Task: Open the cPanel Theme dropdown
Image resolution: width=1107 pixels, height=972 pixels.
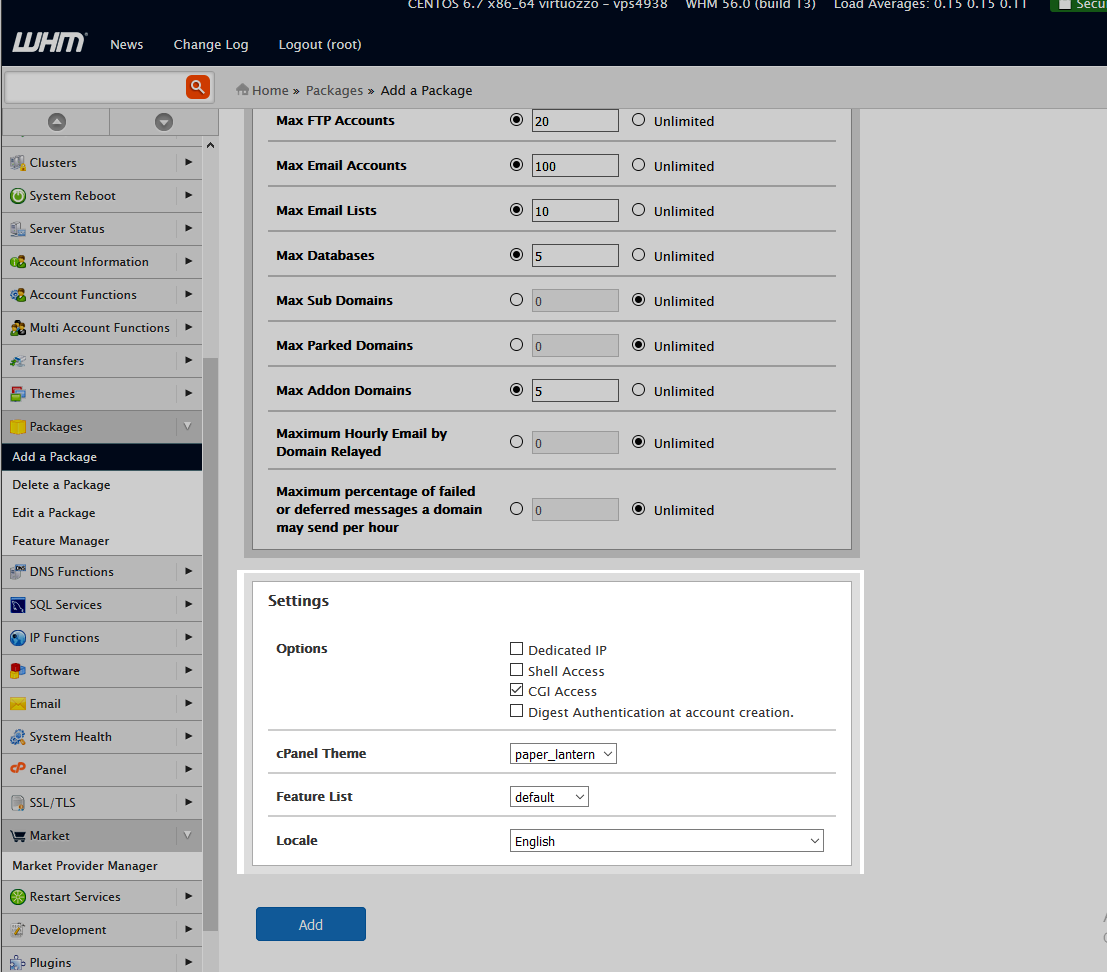Action: [x=563, y=754]
